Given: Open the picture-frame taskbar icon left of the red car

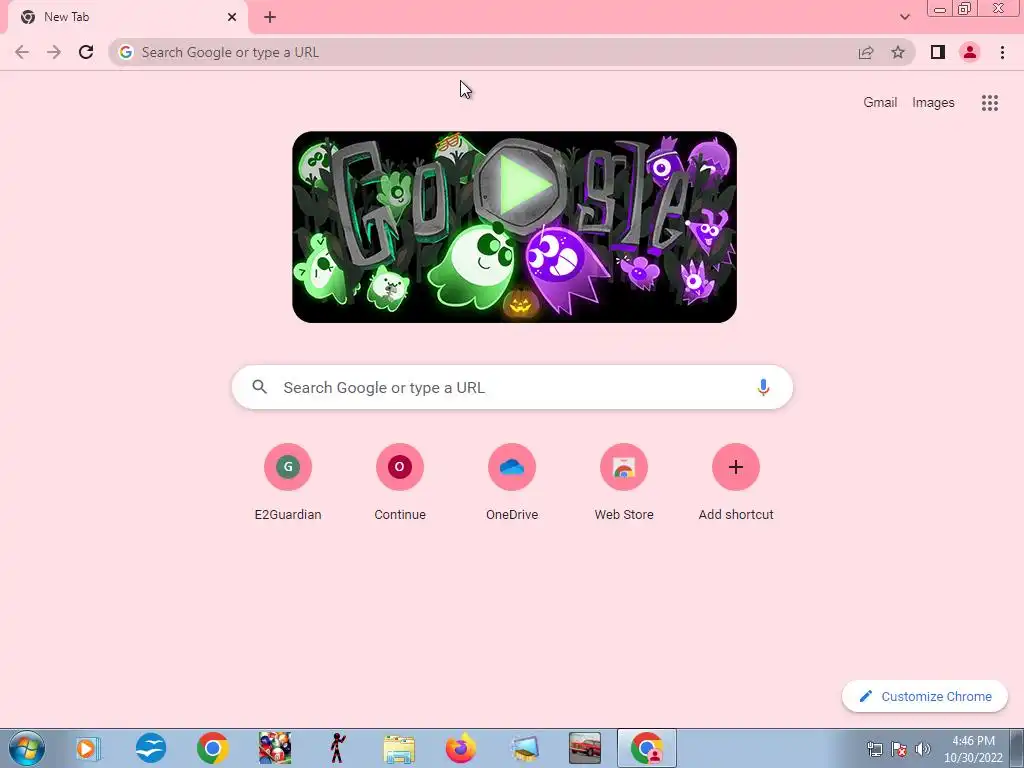Looking at the screenshot, I should 524,748.
